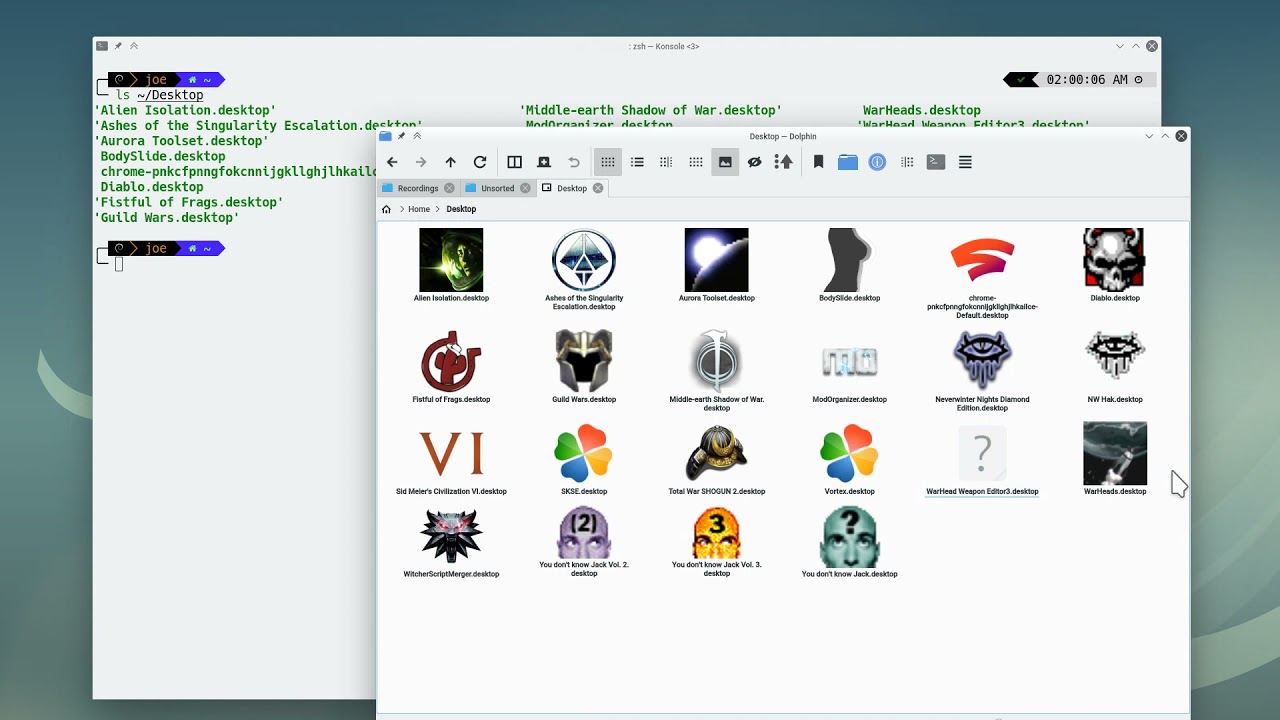Toggle image previews in Dolphin

725,162
